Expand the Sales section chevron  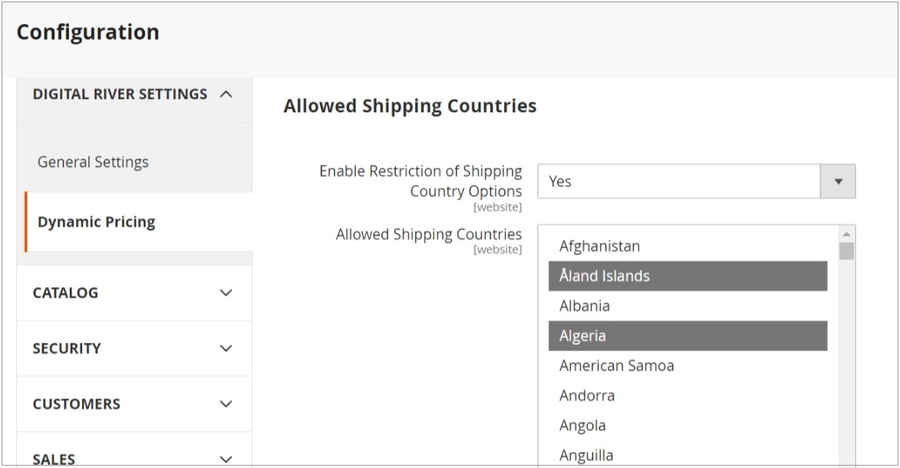(x=226, y=458)
